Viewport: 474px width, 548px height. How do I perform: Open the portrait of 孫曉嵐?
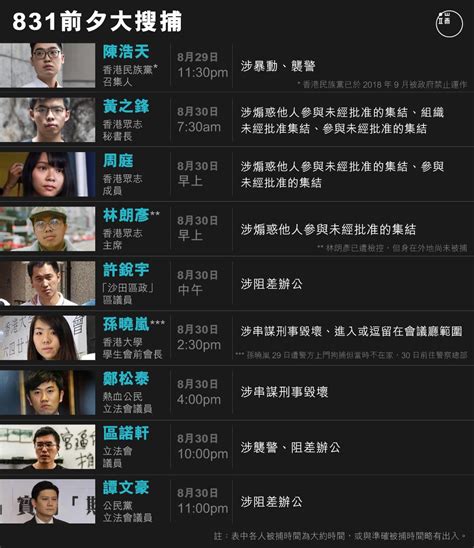coord(48,338)
